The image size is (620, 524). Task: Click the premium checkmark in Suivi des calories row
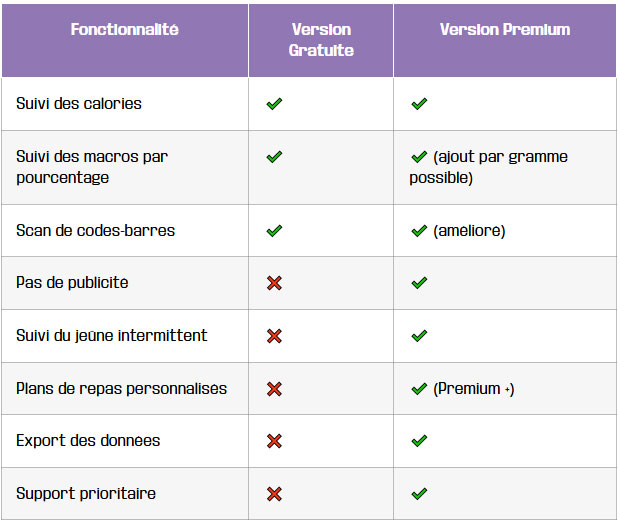[419, 104]
